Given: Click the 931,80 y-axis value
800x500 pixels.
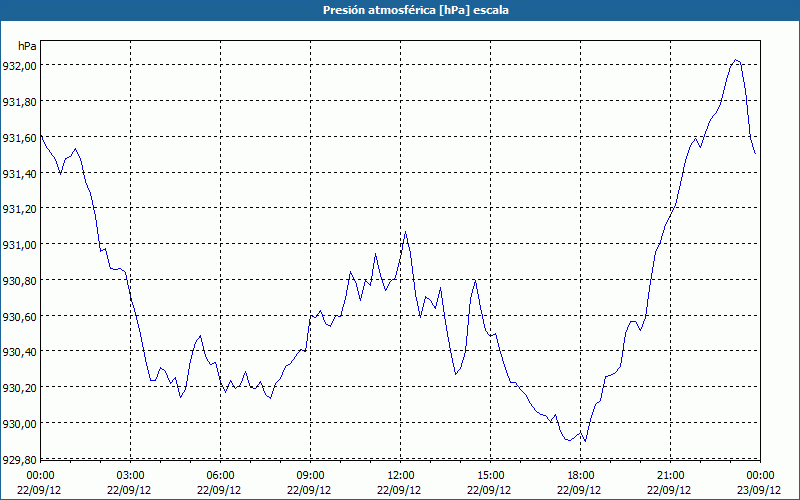Looking at the screenshot, I should coord(19,102).
